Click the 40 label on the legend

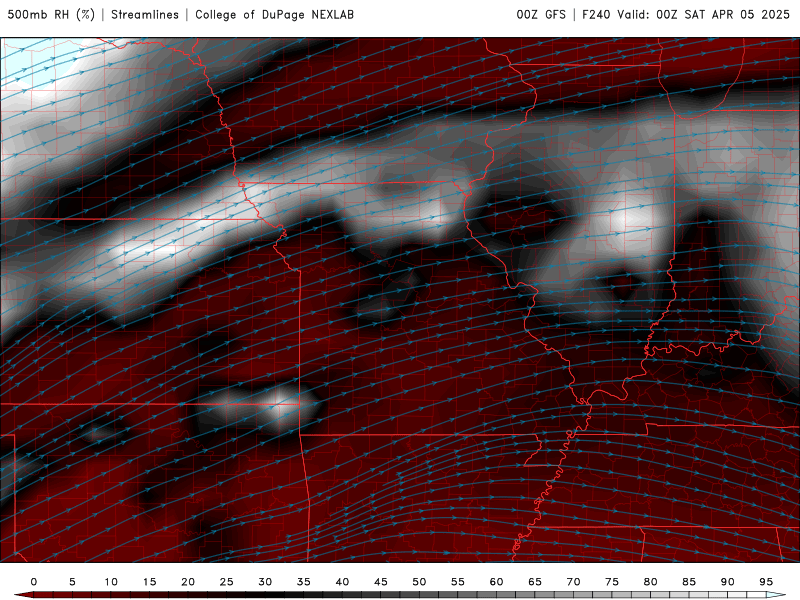click(342, 582)
